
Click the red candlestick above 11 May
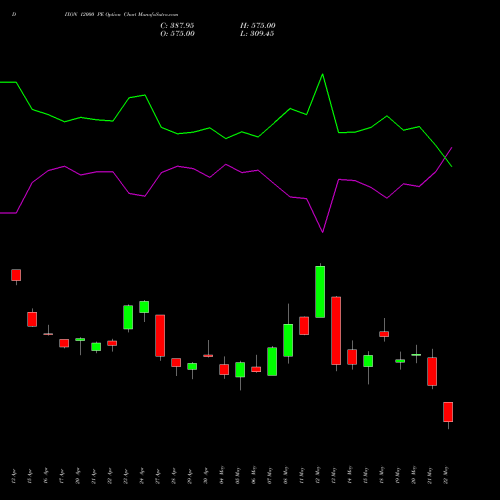pos(304,326)
